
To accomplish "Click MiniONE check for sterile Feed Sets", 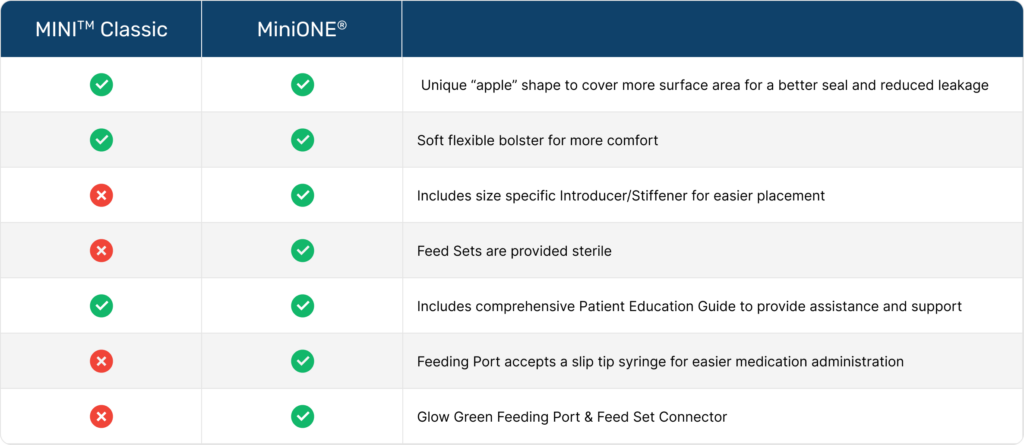I will pos(302,250).
